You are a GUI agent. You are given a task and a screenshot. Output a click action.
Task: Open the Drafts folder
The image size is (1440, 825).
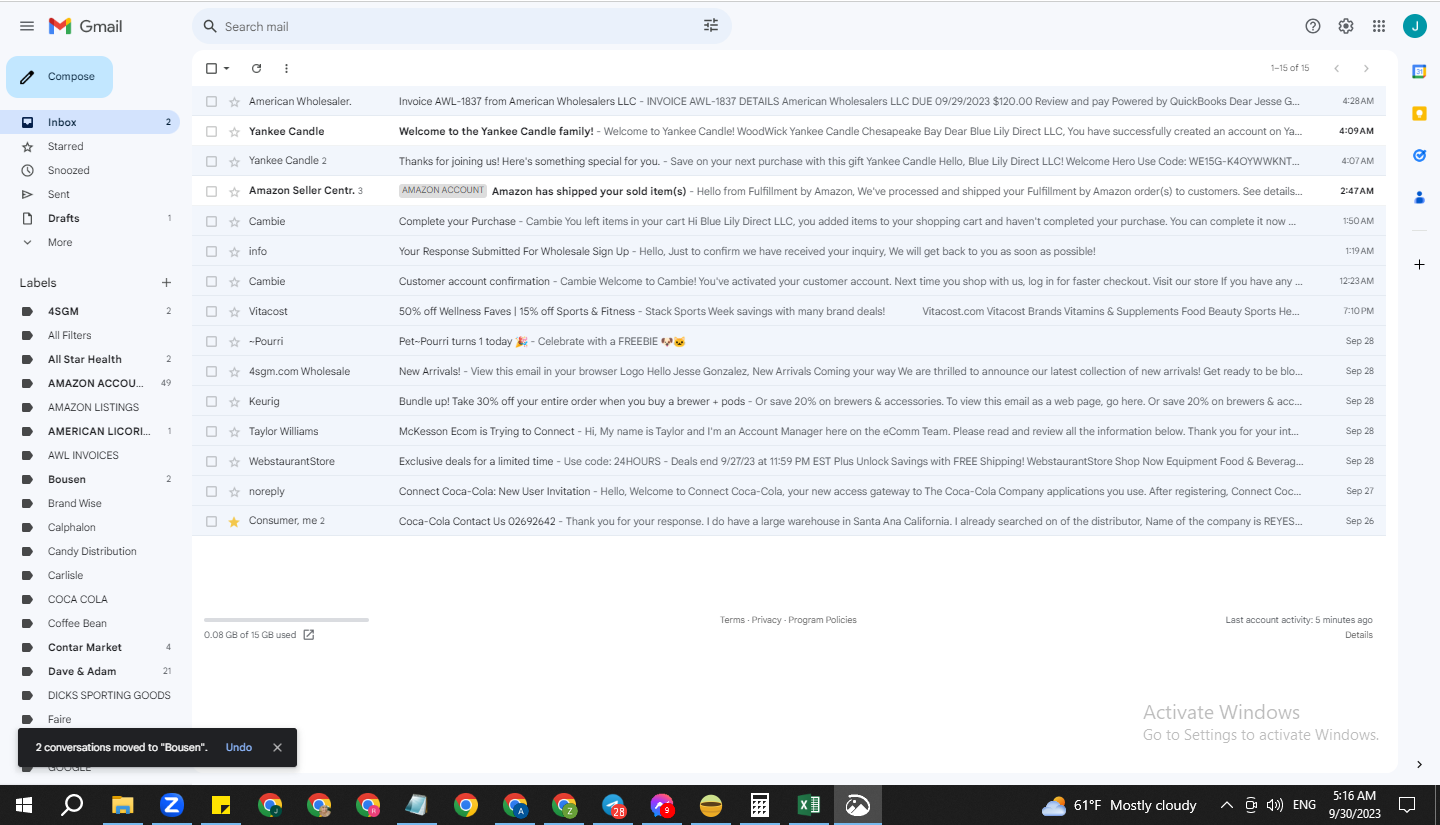coord(90,218)
